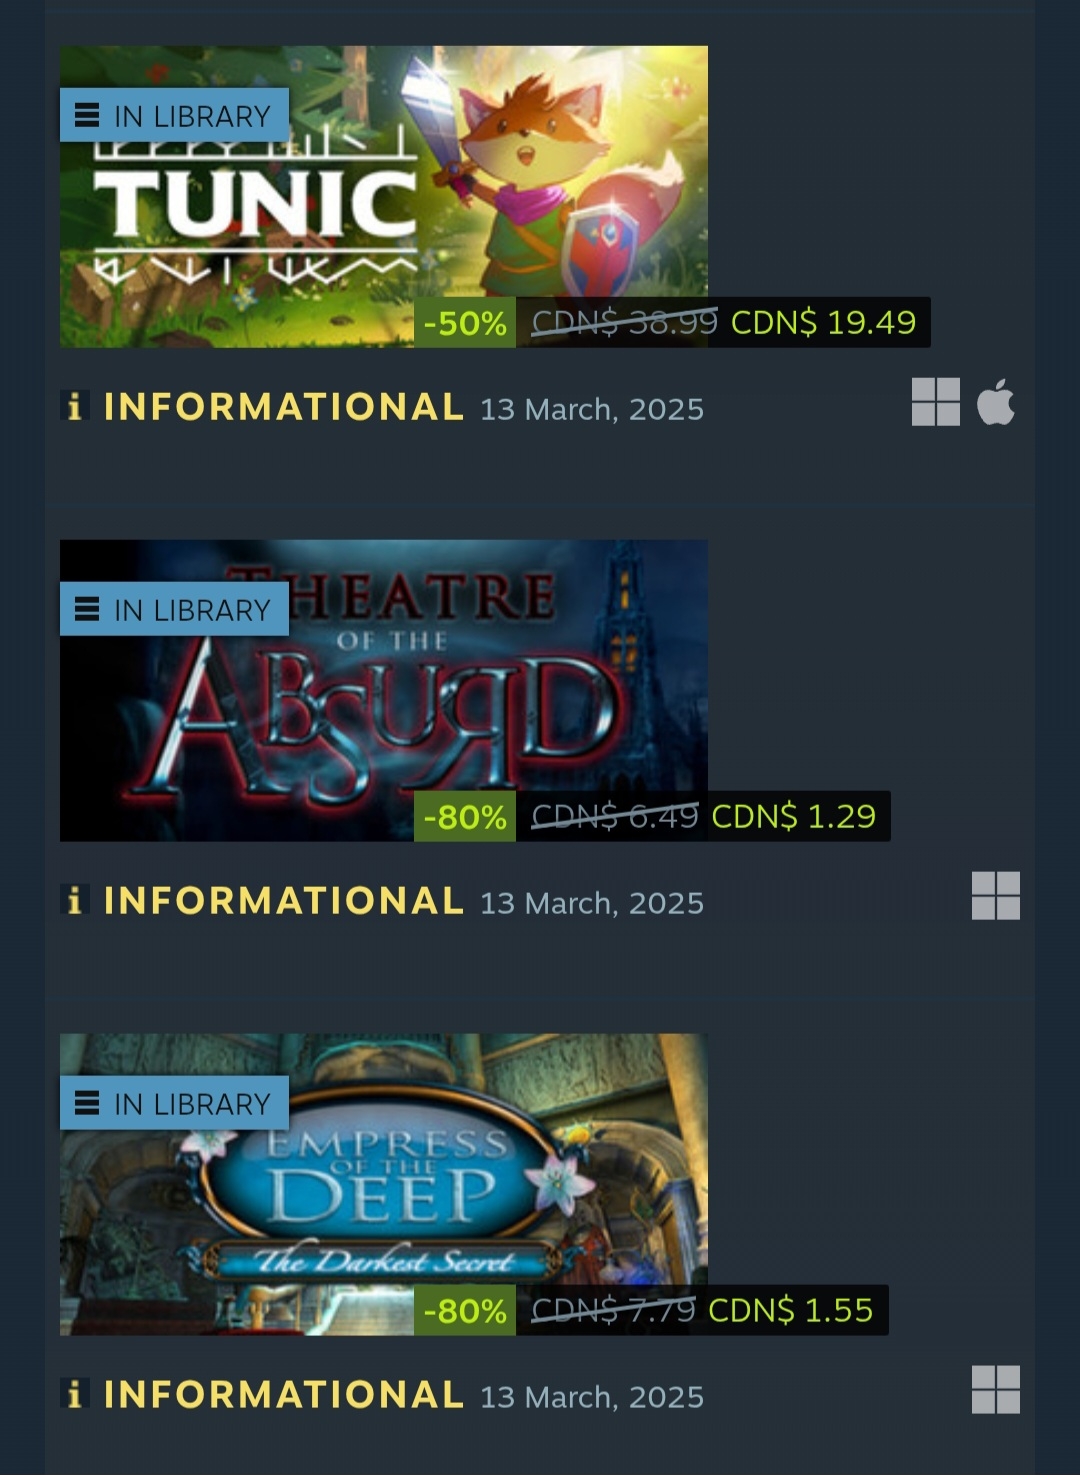Open the Theatre of the Absurd capsule image
This screenshot has height=1475, width=1080.
click(x=384, y=690)
